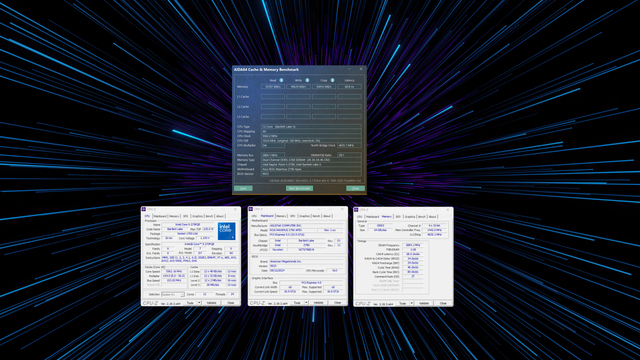Viewport: 640px width, 360px height.
Task: Click the info icon beside Write in AIDA64
Action: [307, 80]
